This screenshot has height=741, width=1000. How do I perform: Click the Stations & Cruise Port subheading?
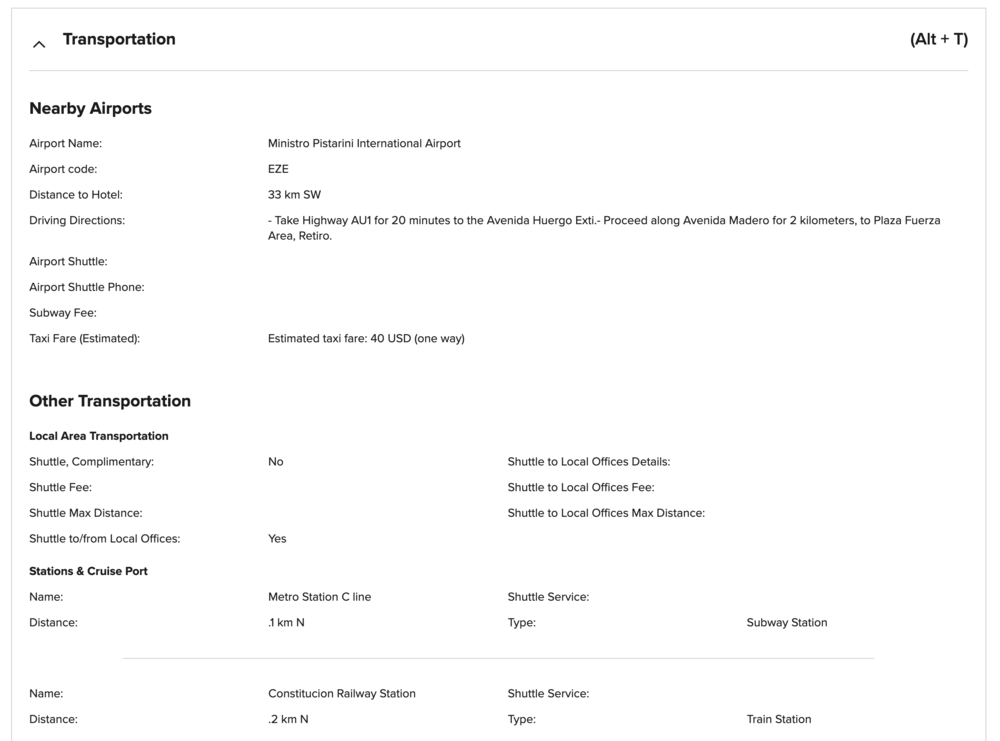click(x=88, y=571)
